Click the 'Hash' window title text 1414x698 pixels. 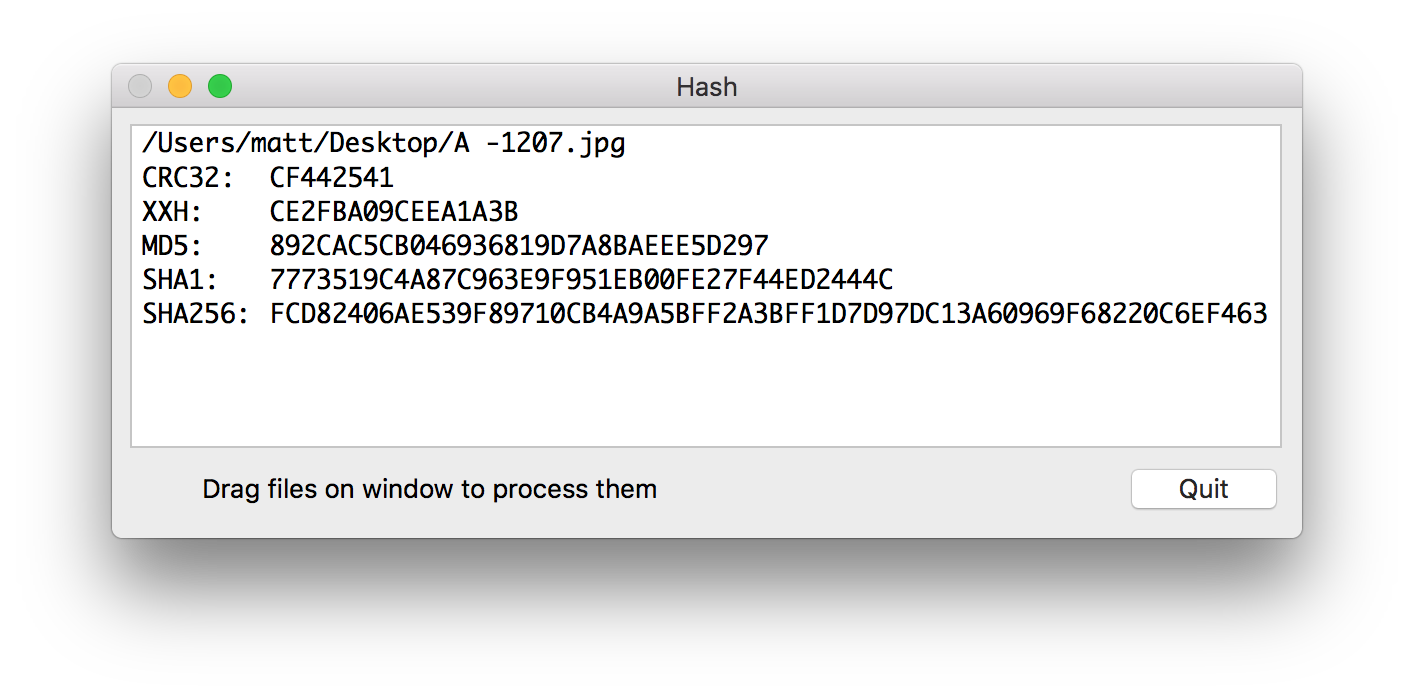coord(706,87)
